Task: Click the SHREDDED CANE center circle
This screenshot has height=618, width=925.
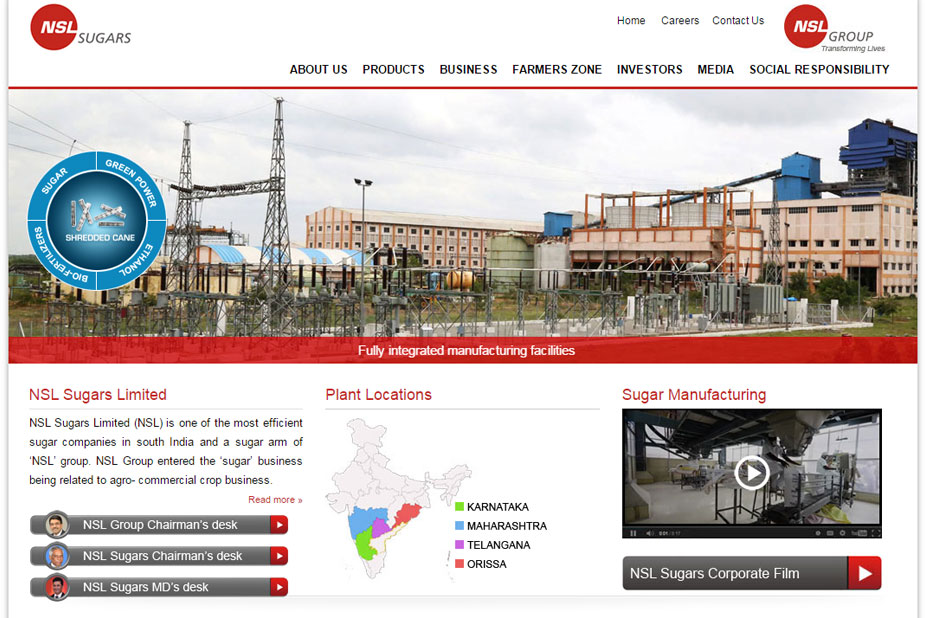Action: pyautogui.click(x=97, y=221)
